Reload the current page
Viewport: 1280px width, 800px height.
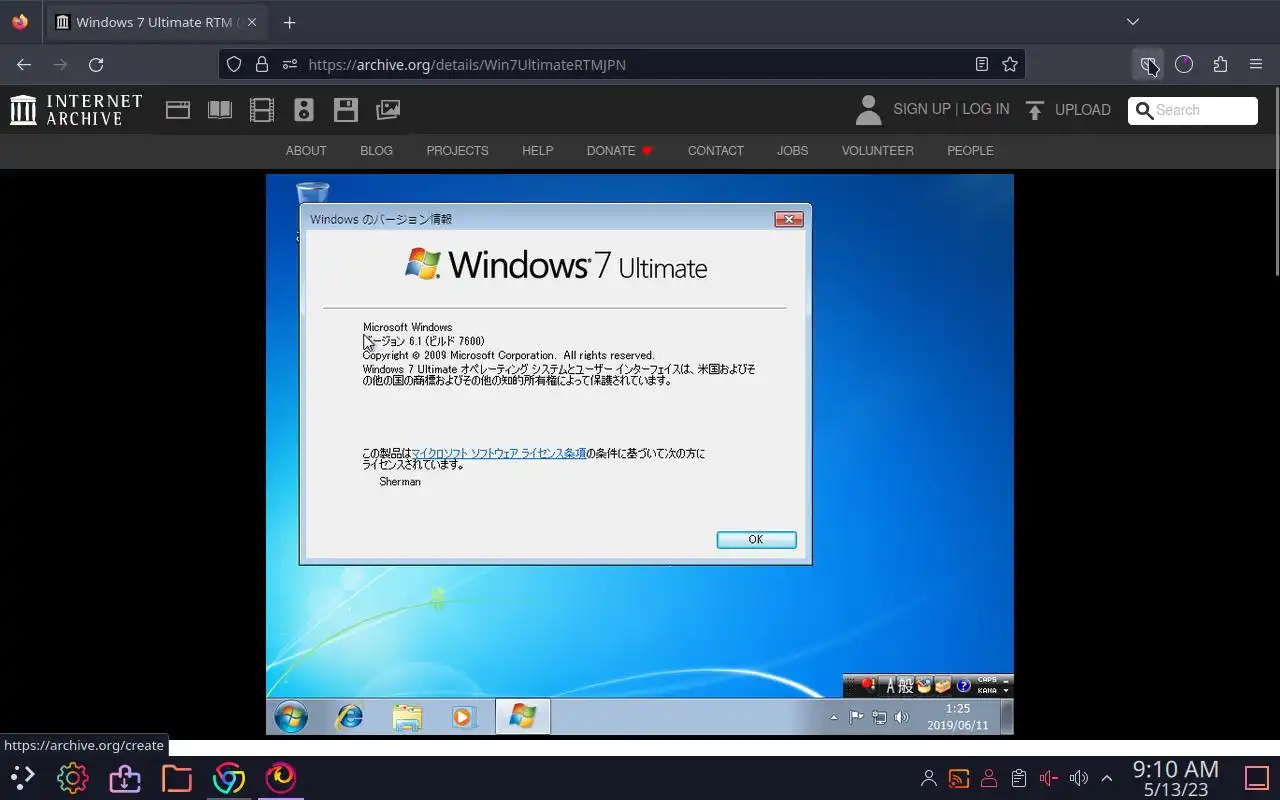[96, 64]
